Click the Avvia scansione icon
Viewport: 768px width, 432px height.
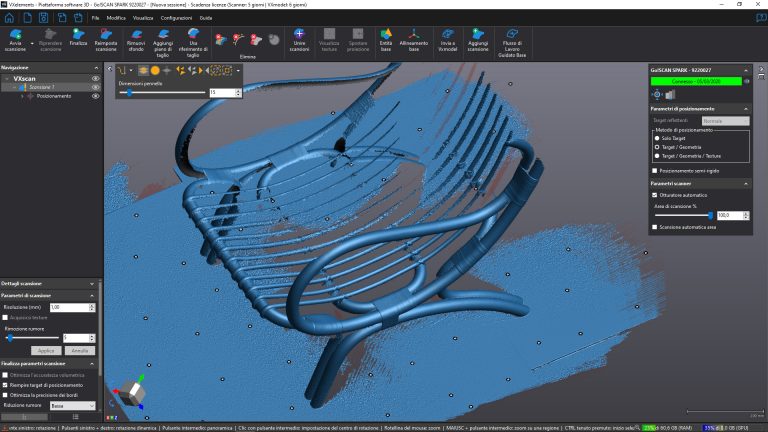point(15,36)
